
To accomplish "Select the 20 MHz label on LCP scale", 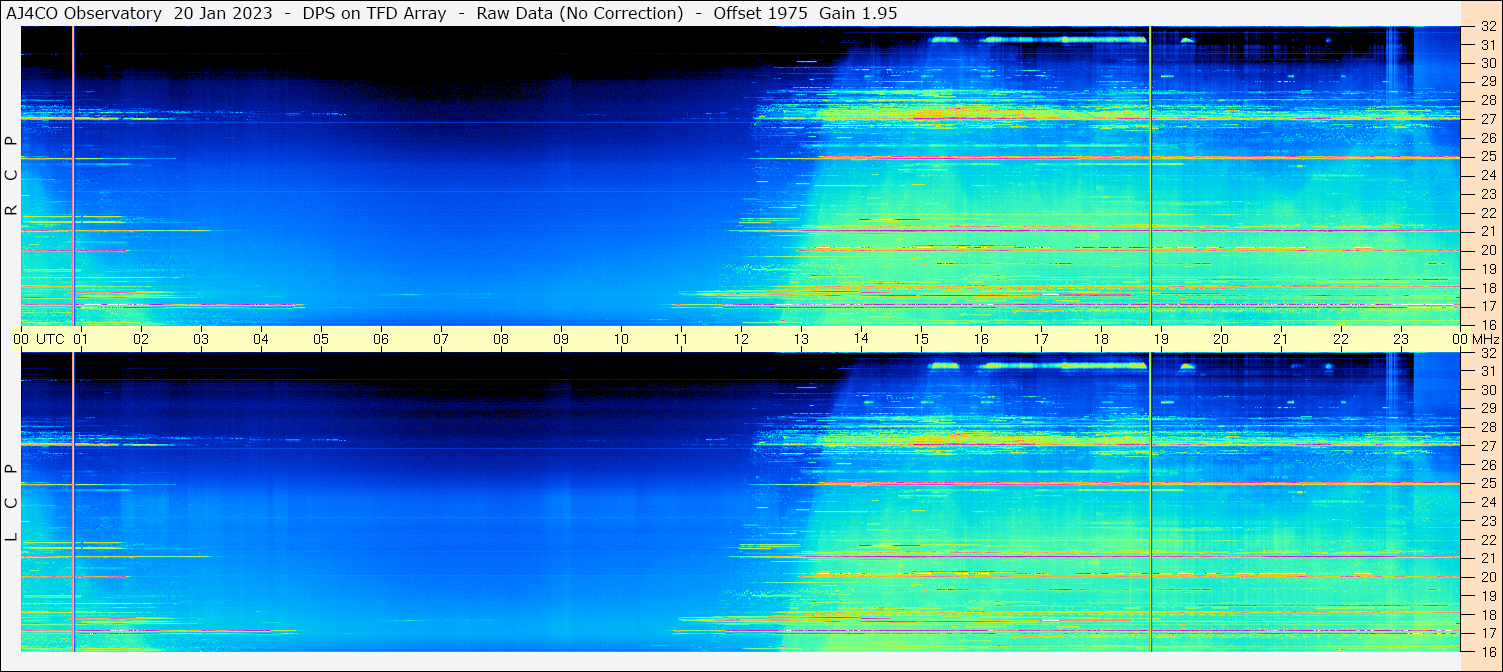I will 1488,577.
